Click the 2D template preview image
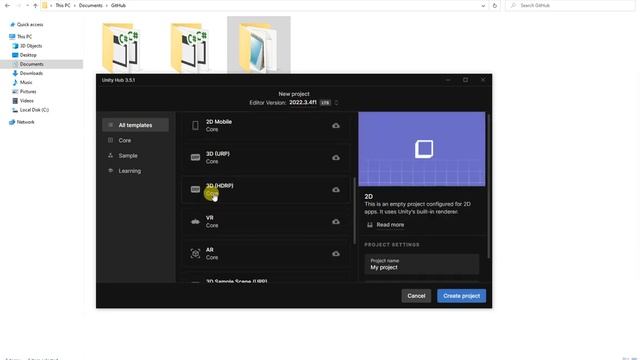The width and height of the screenshot is (640, 360). click(422, 149)
